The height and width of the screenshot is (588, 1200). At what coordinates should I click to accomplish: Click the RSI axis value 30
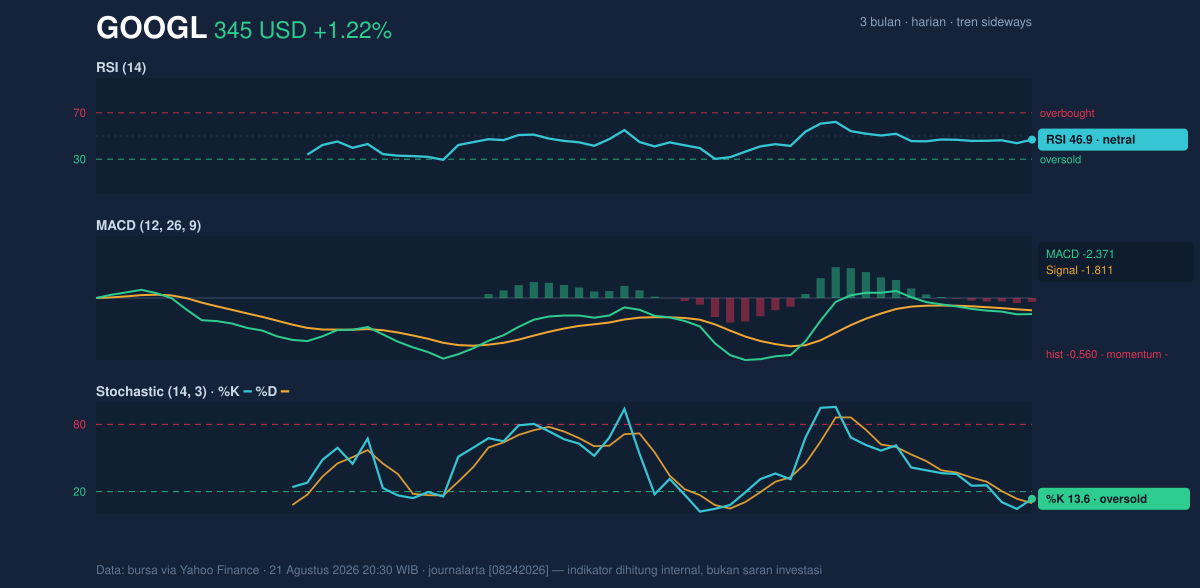point(79,159)
